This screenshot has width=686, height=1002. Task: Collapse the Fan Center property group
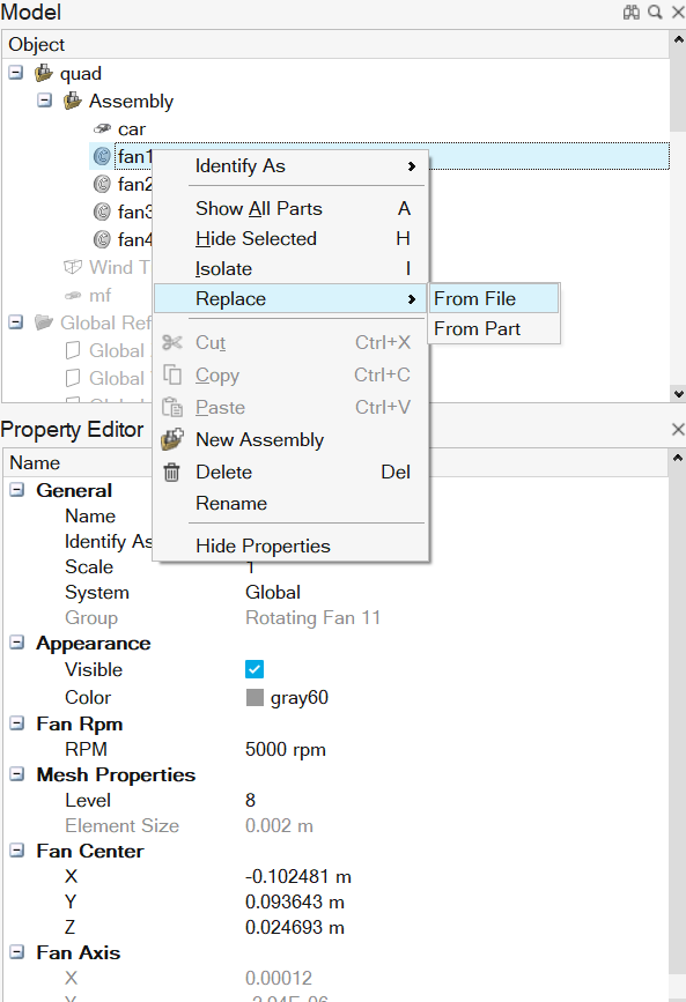[16, 851]
